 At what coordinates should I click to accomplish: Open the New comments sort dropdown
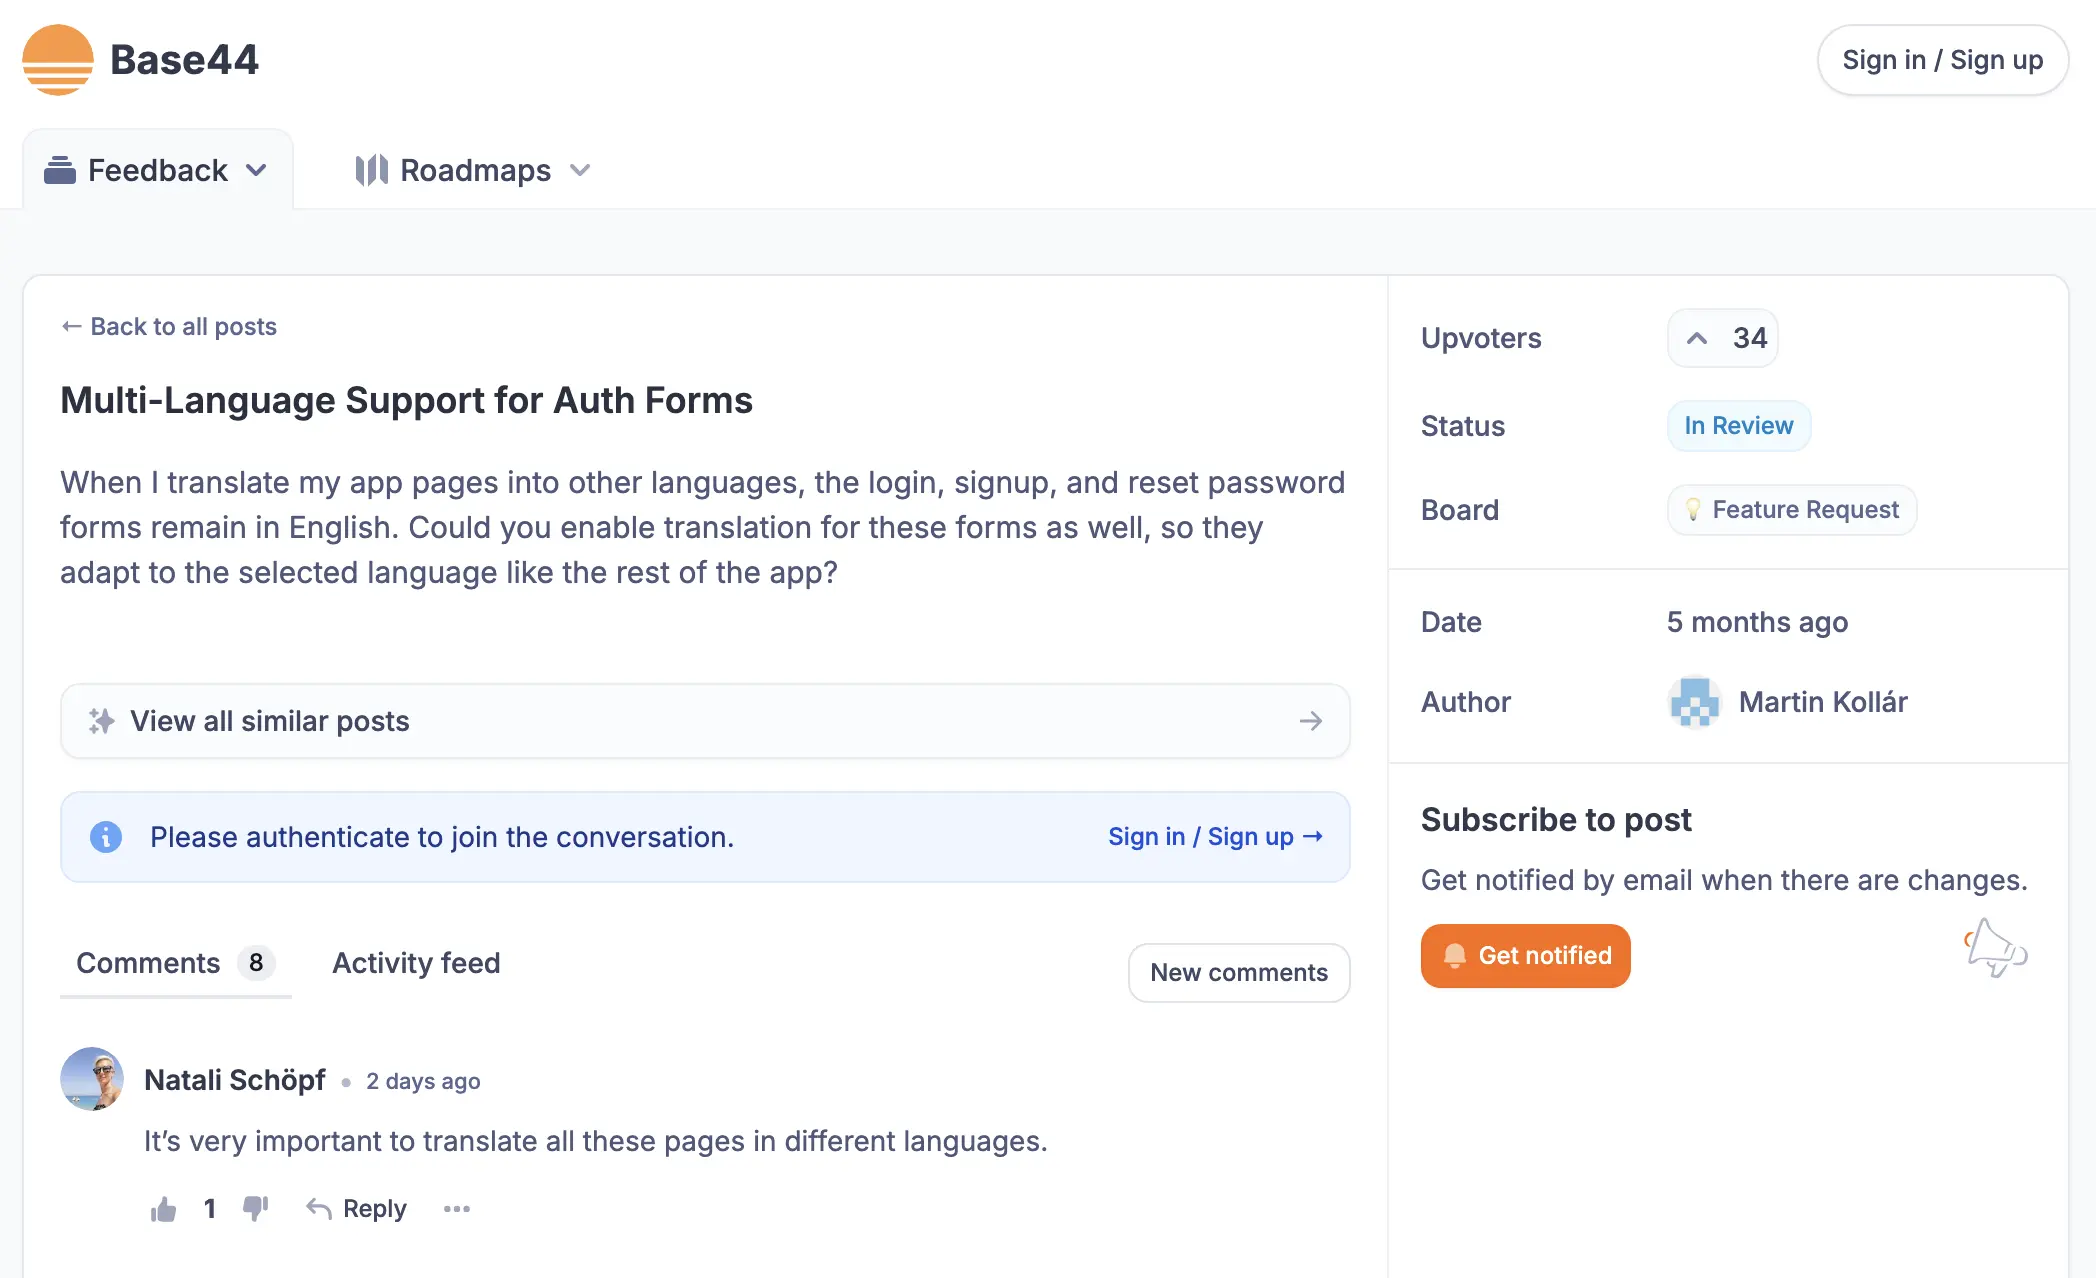click(1238, 972)
